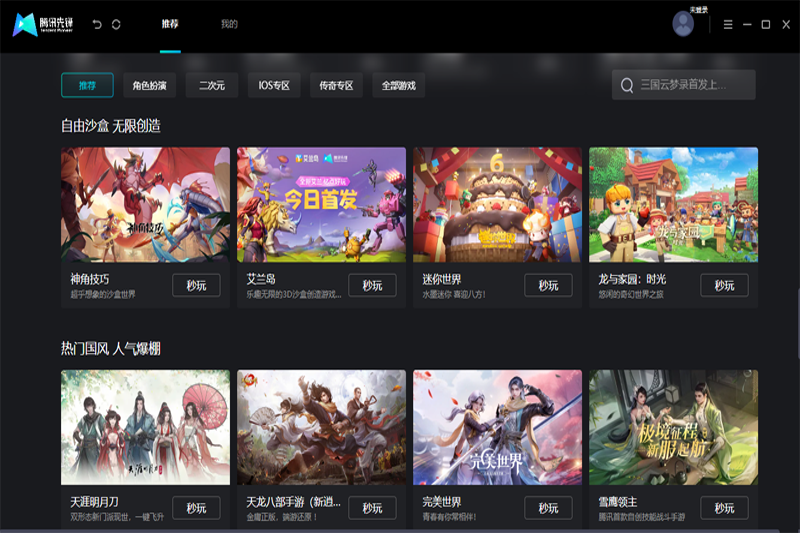Select the 角色扮演 category filter
Image resolution: width=800 pixels, height=533 pixels.
[149, 85]
